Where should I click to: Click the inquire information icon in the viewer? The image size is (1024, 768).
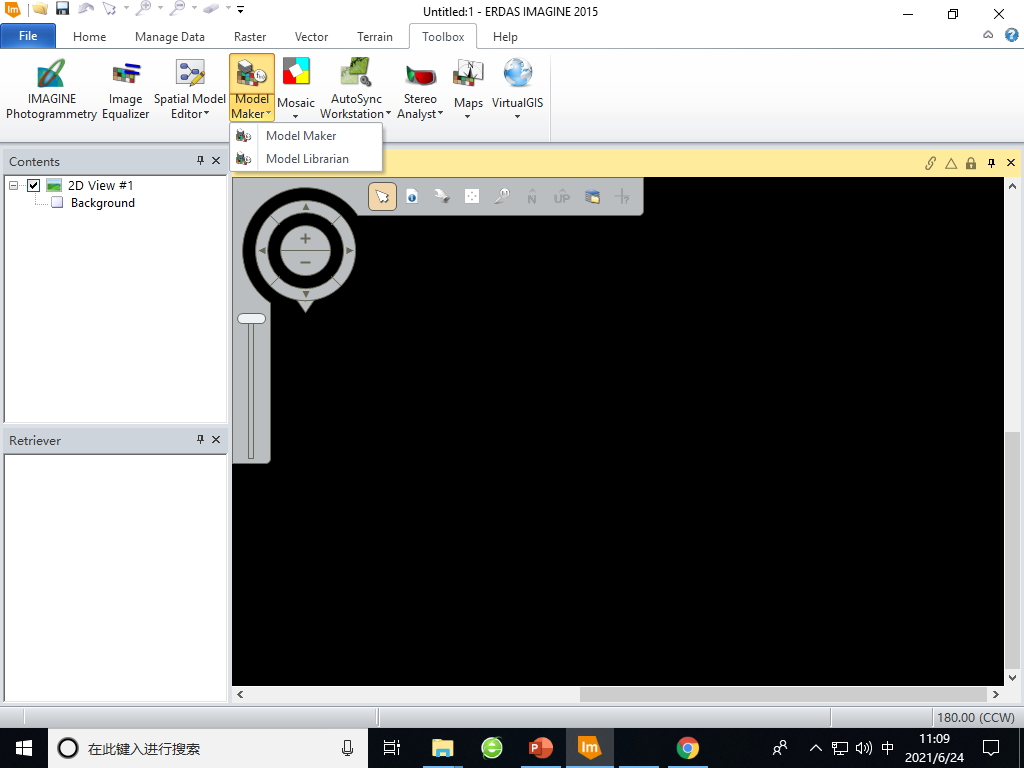pos(412,196)
